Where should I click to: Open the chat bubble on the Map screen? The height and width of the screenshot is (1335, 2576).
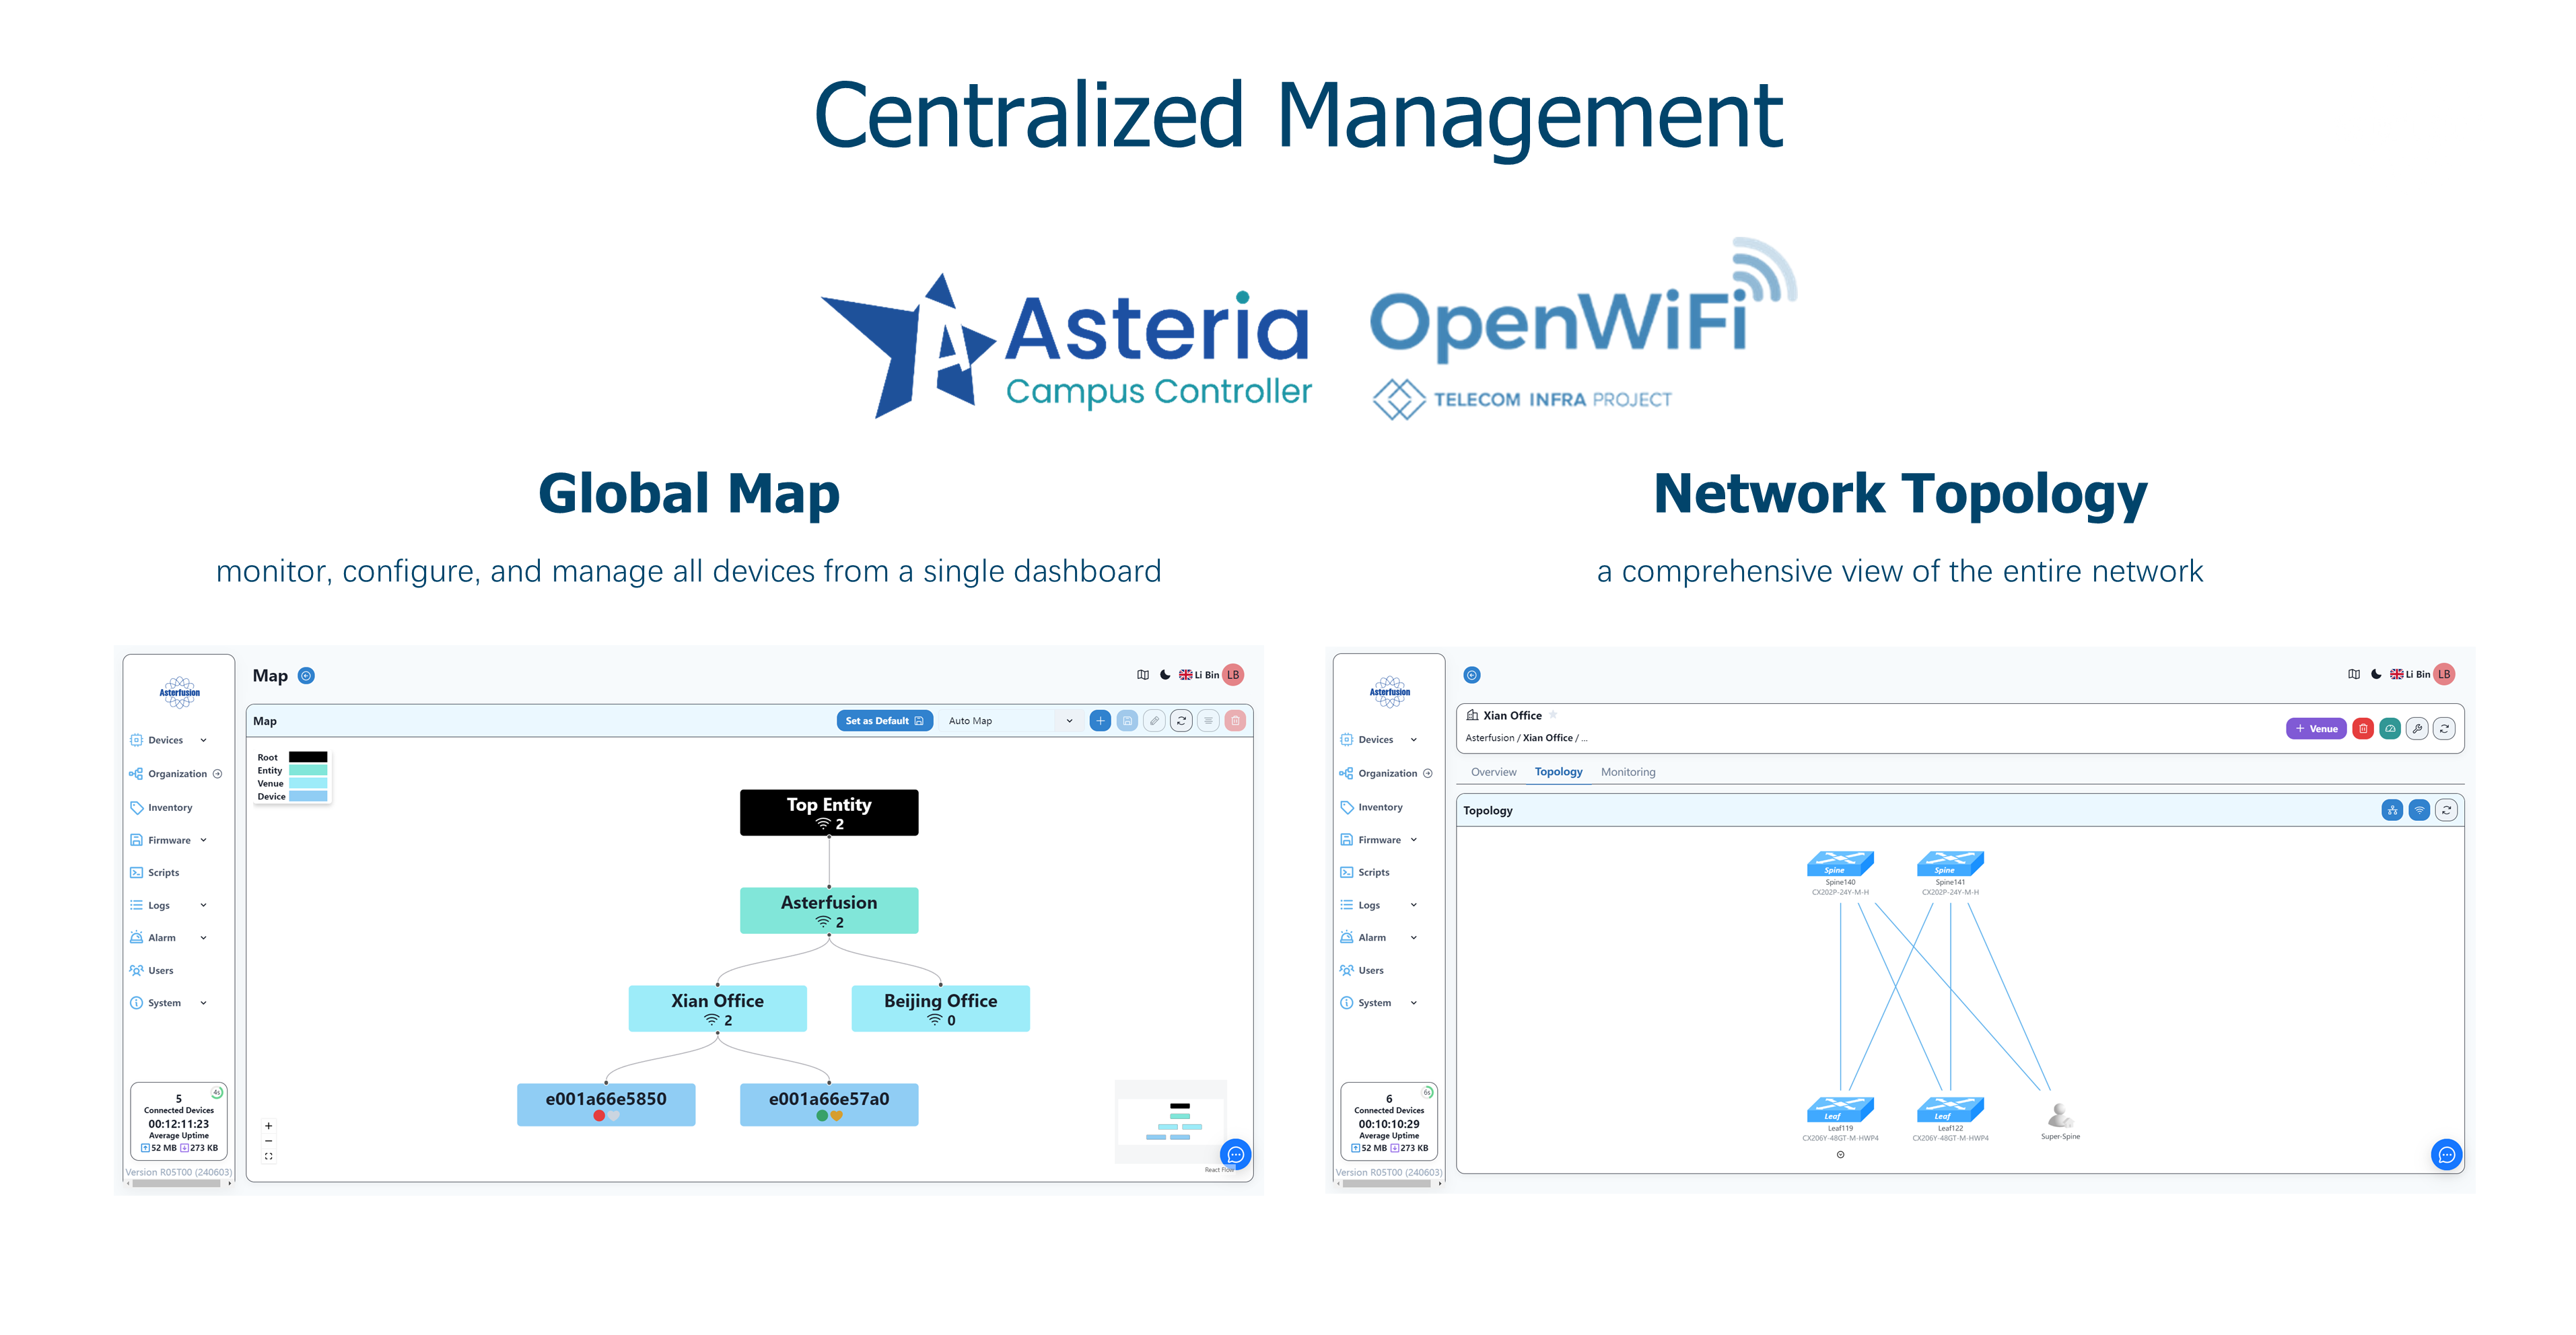point(1236,1154)
